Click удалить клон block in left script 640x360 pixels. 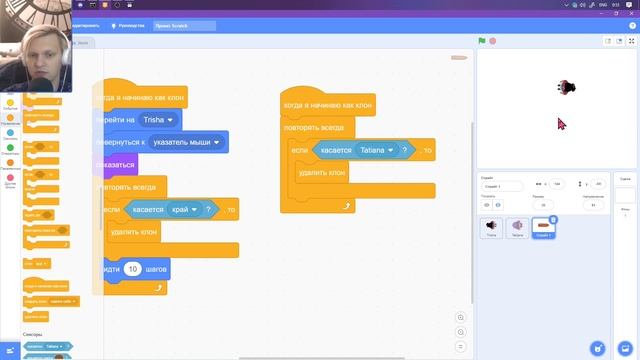click(134, 232)
